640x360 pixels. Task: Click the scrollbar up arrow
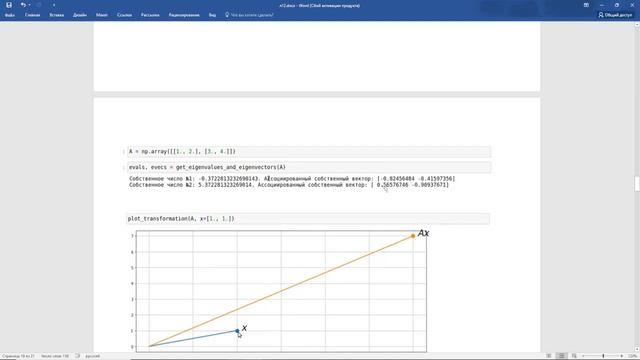click(x=637, y=24)
